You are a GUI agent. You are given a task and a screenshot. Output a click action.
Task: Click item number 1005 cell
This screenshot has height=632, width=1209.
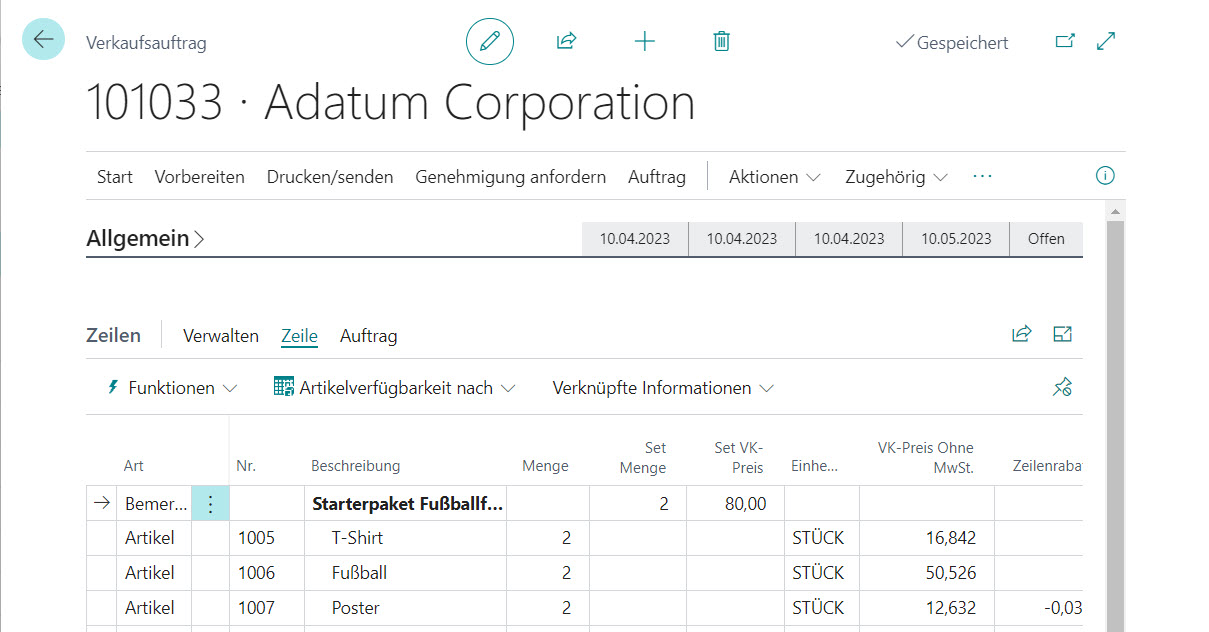267,538
